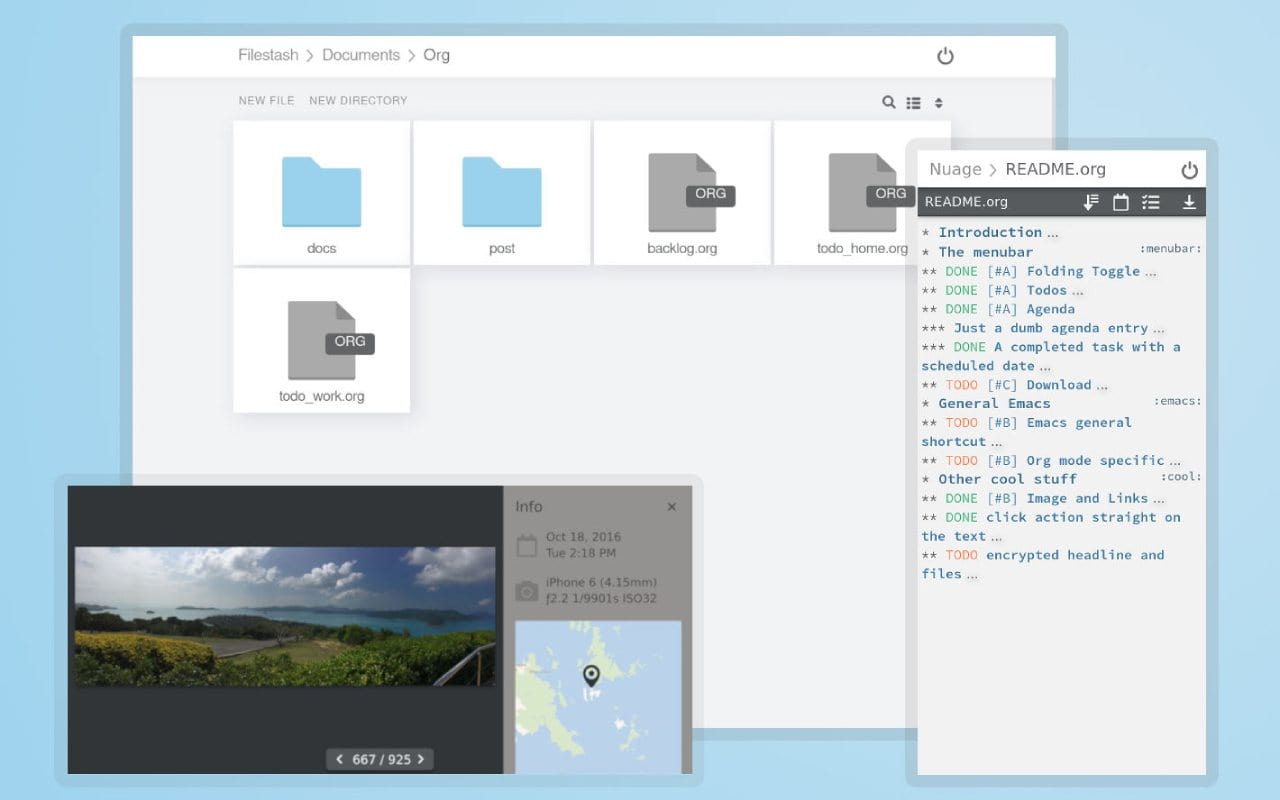This screenshot has width=1280, height=800.
Task: Toggle the DONE state of the Agenda task
Action: [960, 309]
